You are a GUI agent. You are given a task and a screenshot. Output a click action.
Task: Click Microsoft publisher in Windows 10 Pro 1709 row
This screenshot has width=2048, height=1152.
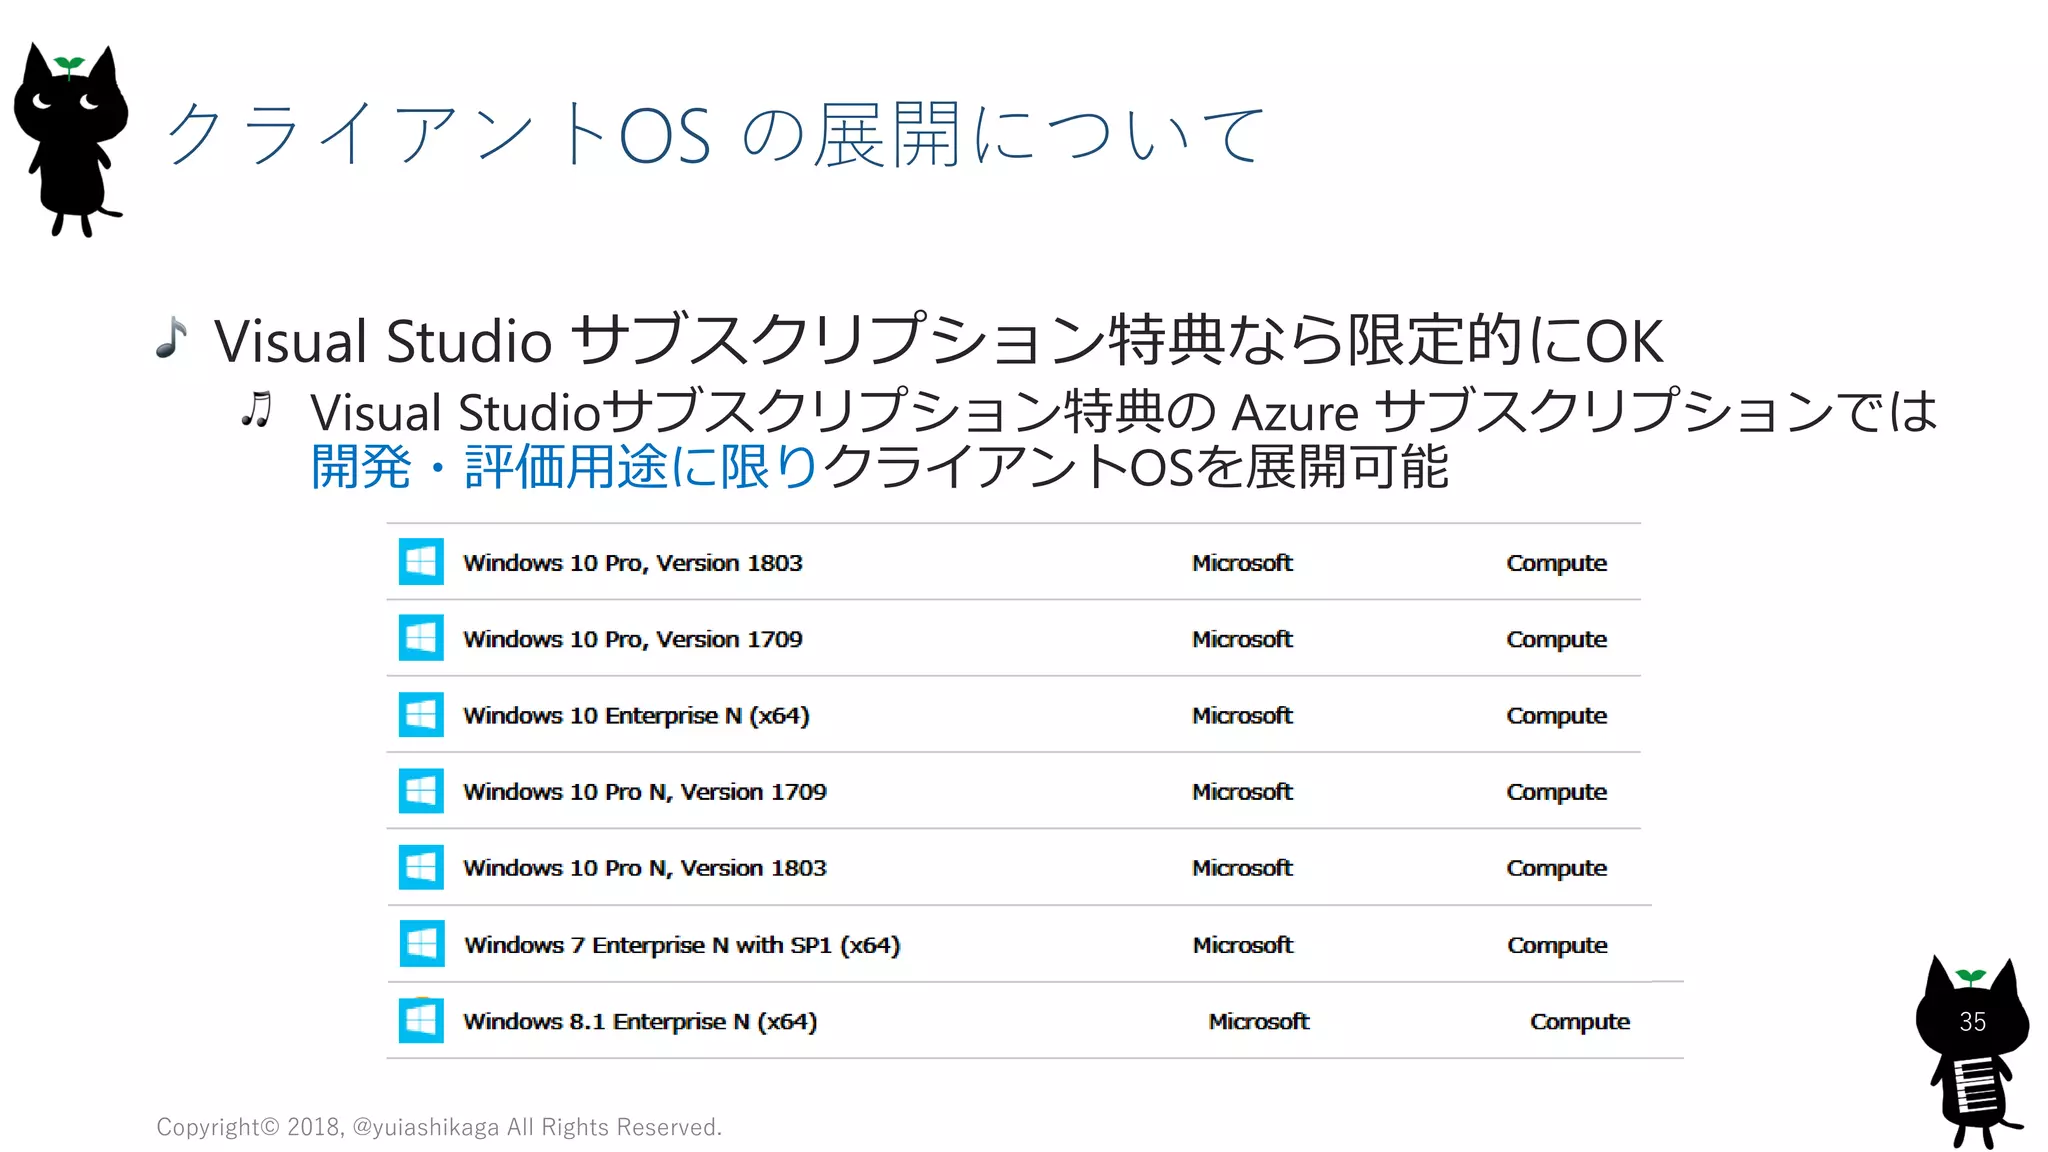(1242, 639)
